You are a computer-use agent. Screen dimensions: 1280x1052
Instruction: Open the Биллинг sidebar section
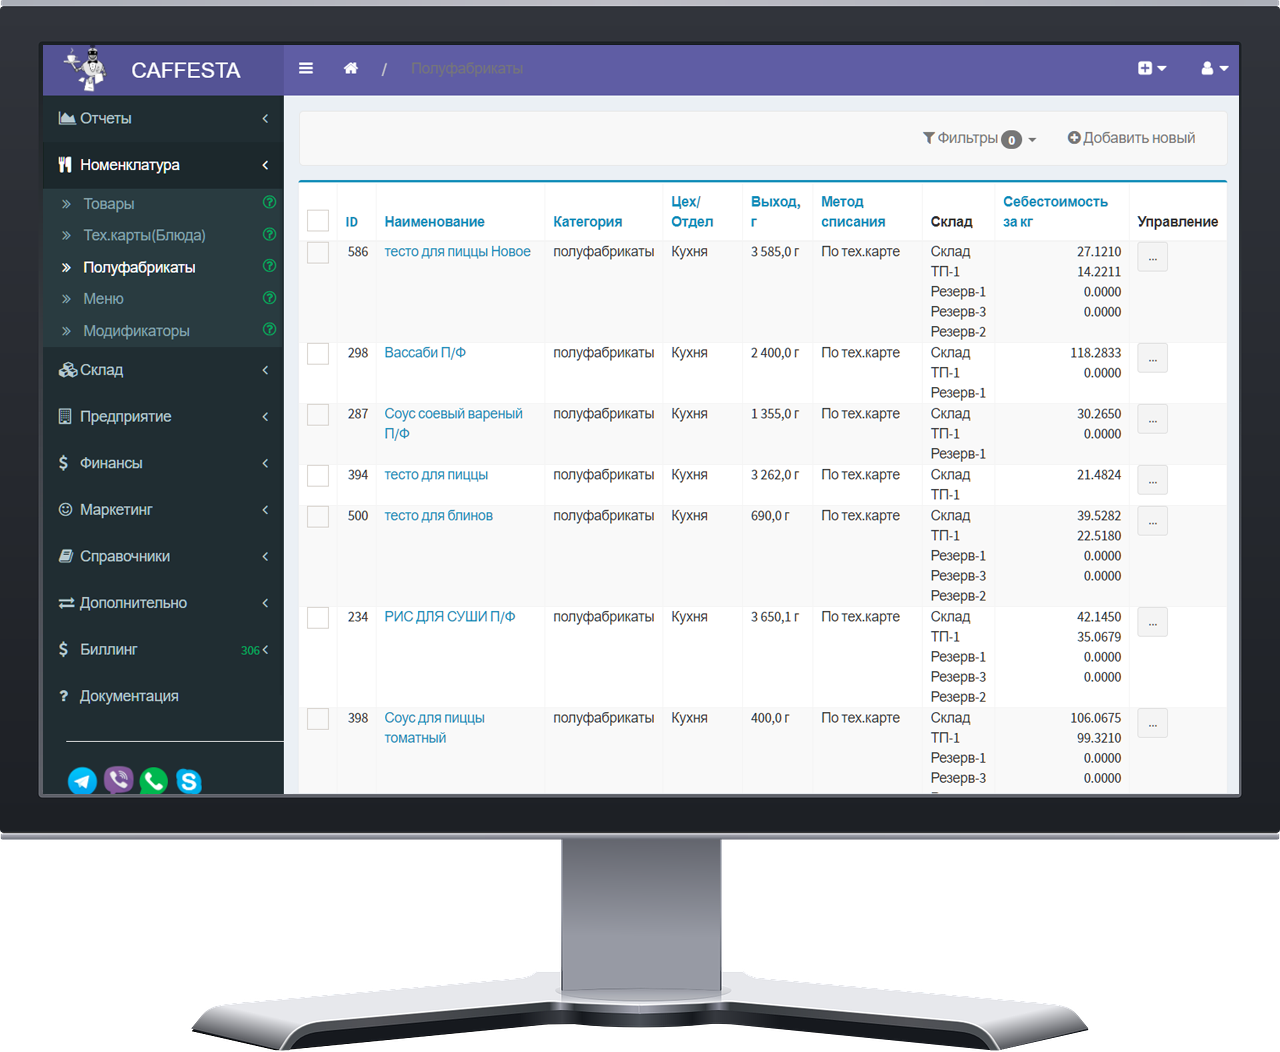point(163,649)
